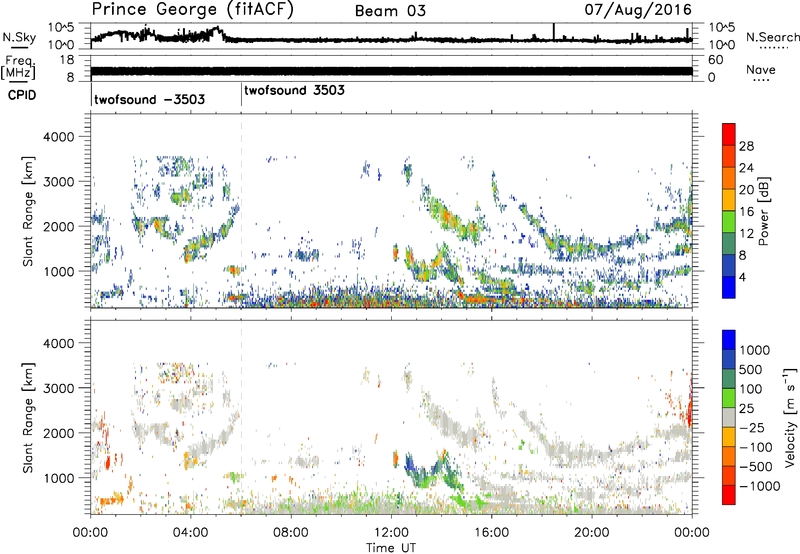
Task: Click the power colorbar blue segment
Action: [x=729, y=287]
